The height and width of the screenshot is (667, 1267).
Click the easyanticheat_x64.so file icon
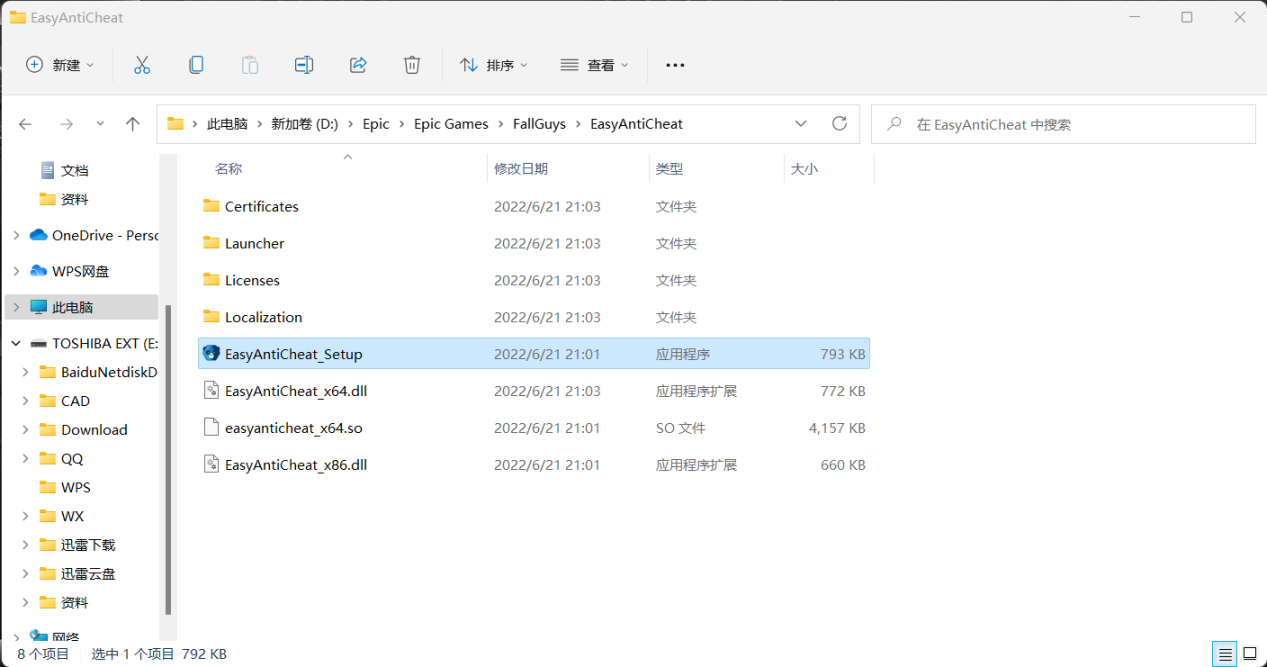211,428
